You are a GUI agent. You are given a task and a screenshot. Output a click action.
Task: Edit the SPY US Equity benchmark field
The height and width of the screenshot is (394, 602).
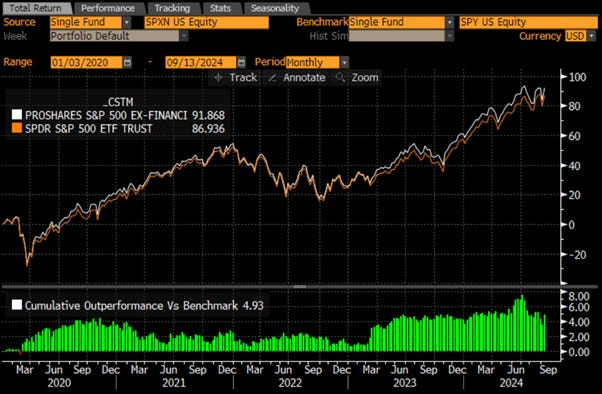[528, 22]
